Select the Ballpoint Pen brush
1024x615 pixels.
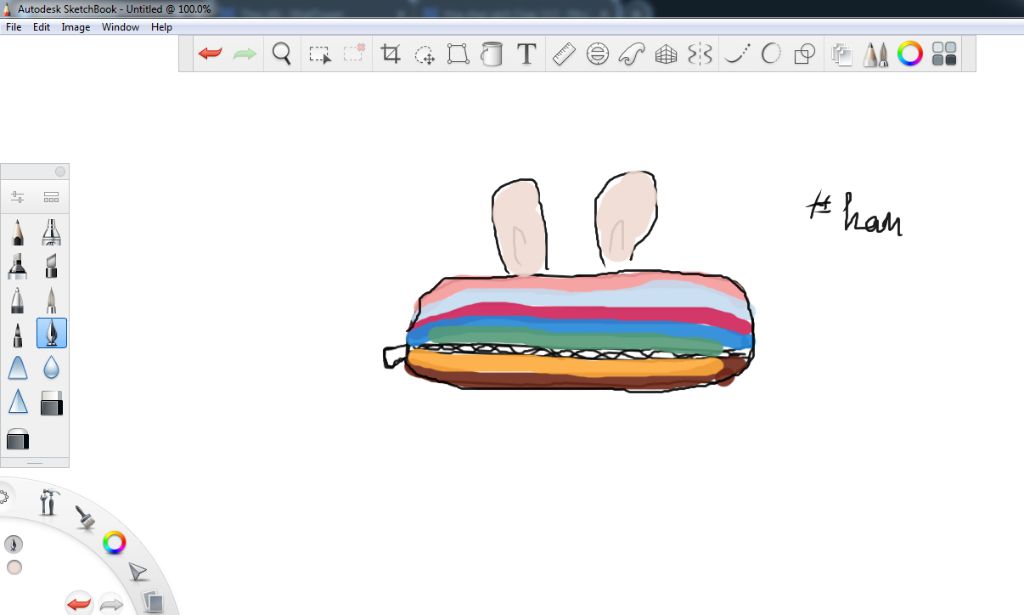(x=18, y=300)
